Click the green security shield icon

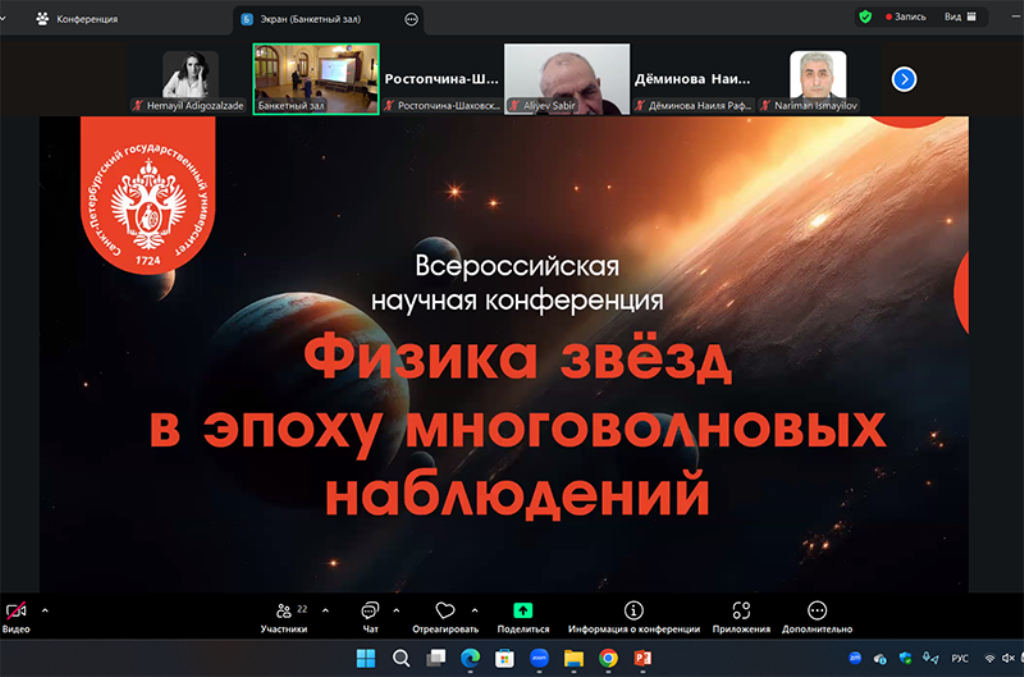pos(865,17)
